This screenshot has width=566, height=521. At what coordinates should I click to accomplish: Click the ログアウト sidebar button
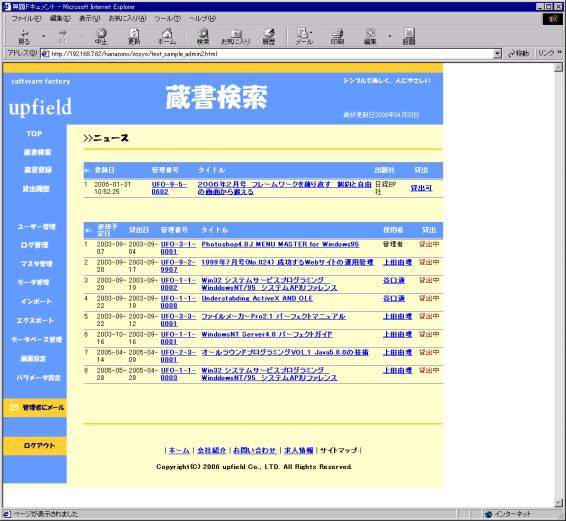pos(35,446)
